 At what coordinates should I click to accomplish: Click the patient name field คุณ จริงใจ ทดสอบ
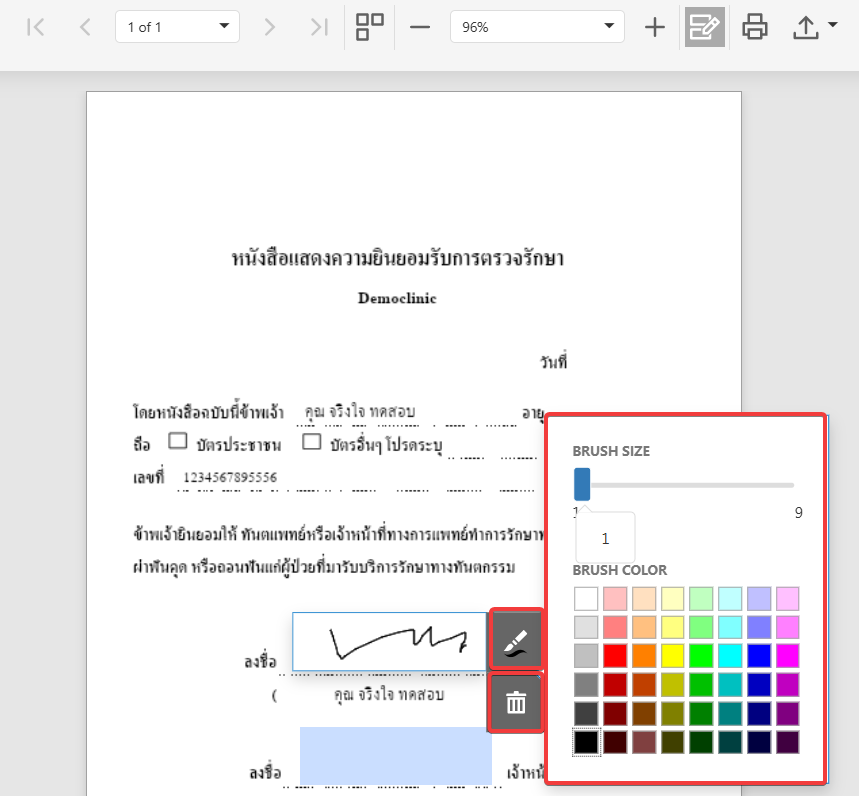360,411
